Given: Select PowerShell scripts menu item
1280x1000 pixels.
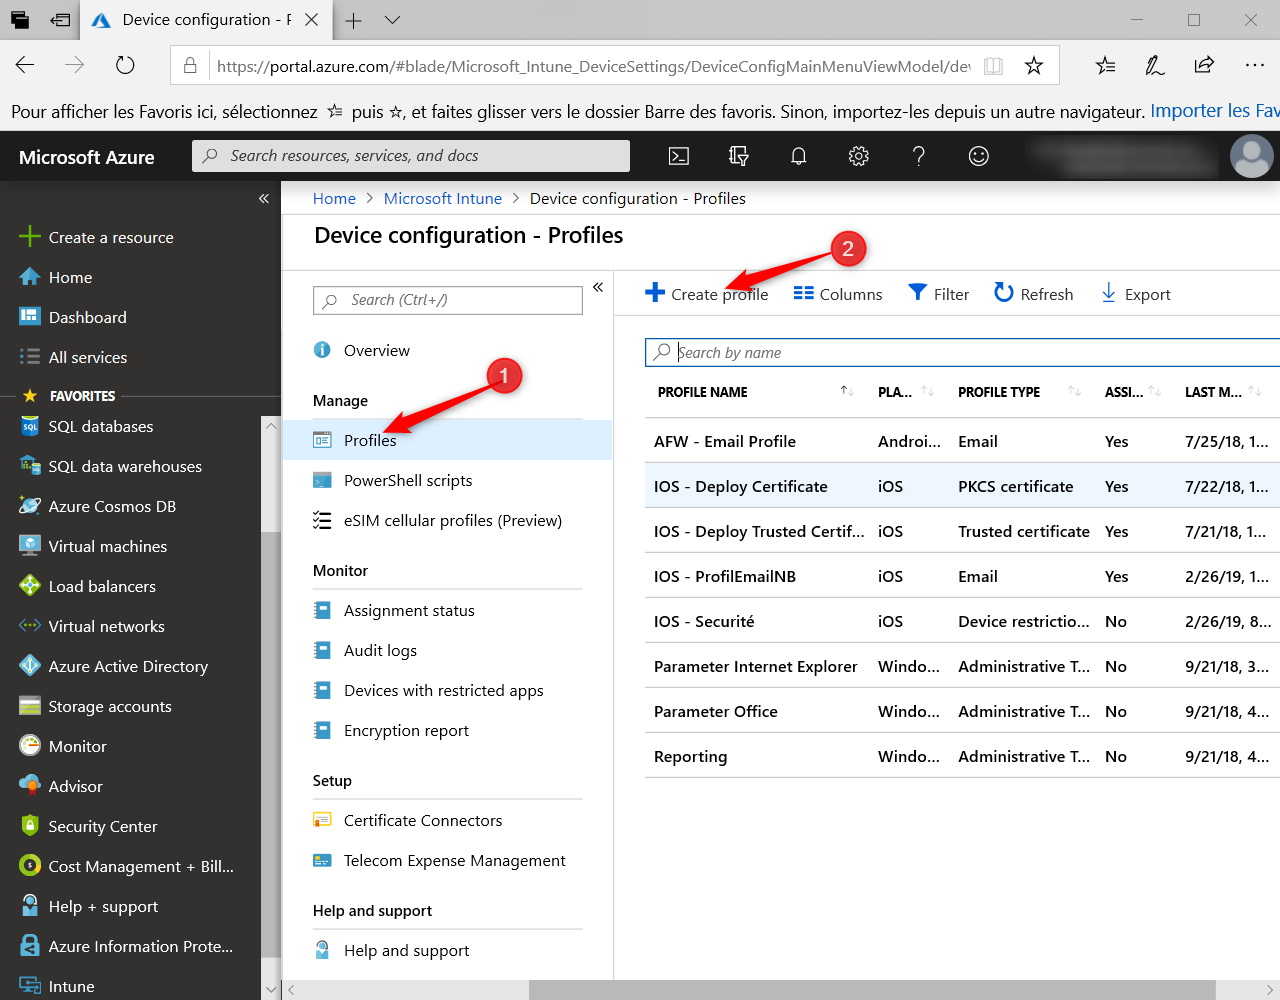Looking at the screenshot, I should pyautogui.click(x=407, y=481).
